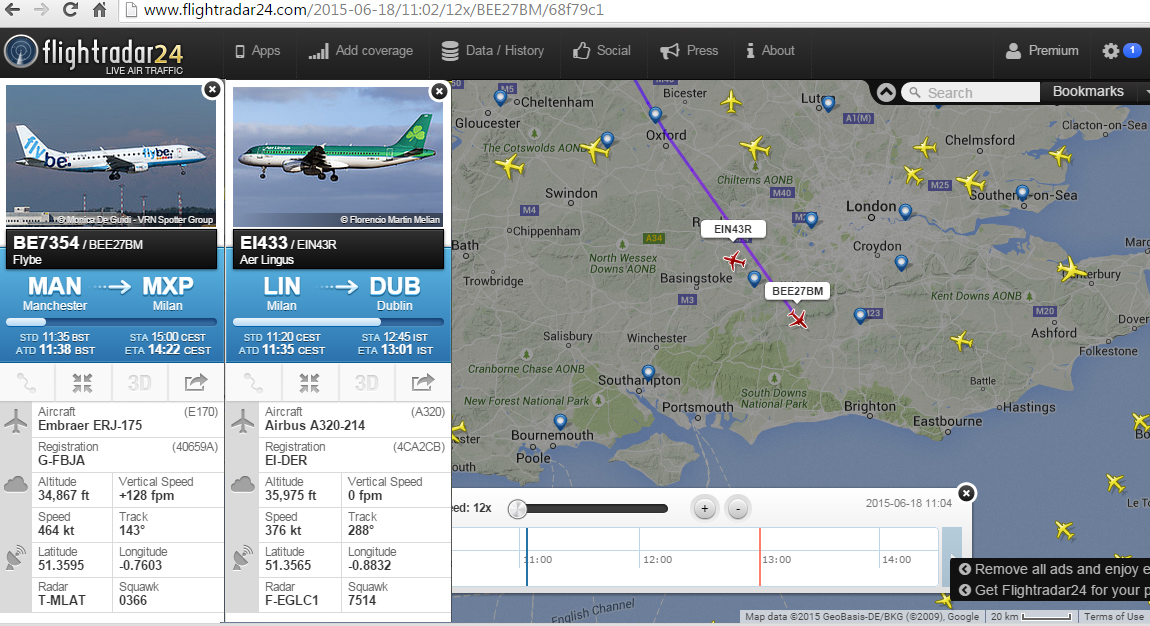Increase playback speed with plus button
The width and height of the screenshot is (1150, 626).
(x=704, y=508)
